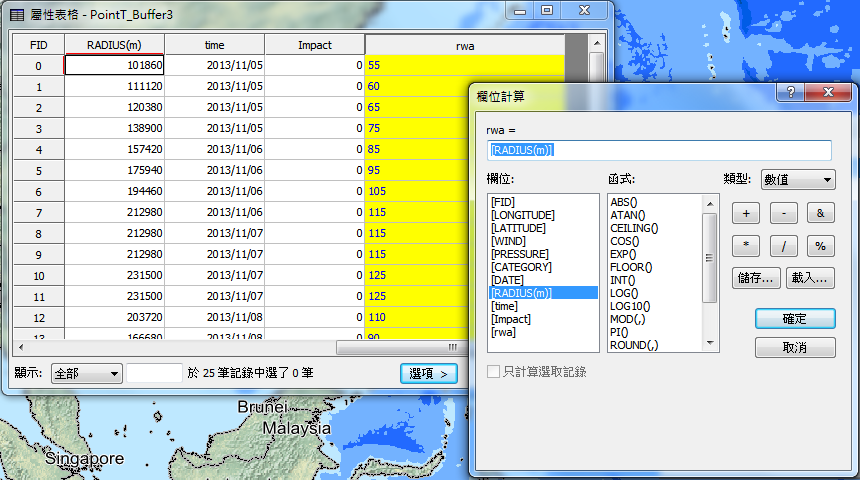
Task: Click the 確定 confirm button
Action: [x=794, y=319]
